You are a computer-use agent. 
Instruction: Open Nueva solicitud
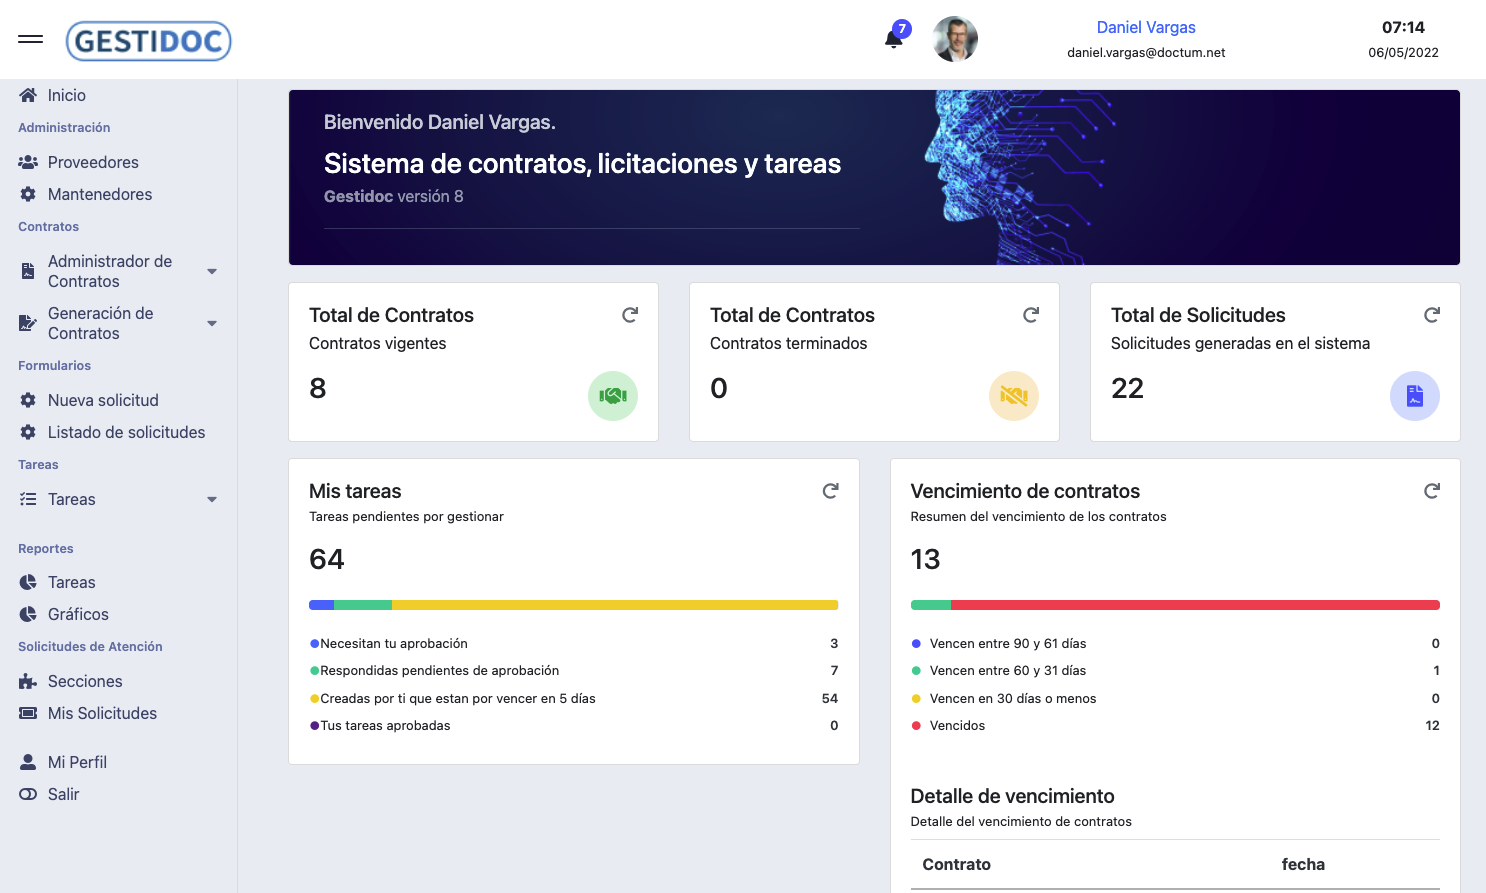tap(103, 400)
